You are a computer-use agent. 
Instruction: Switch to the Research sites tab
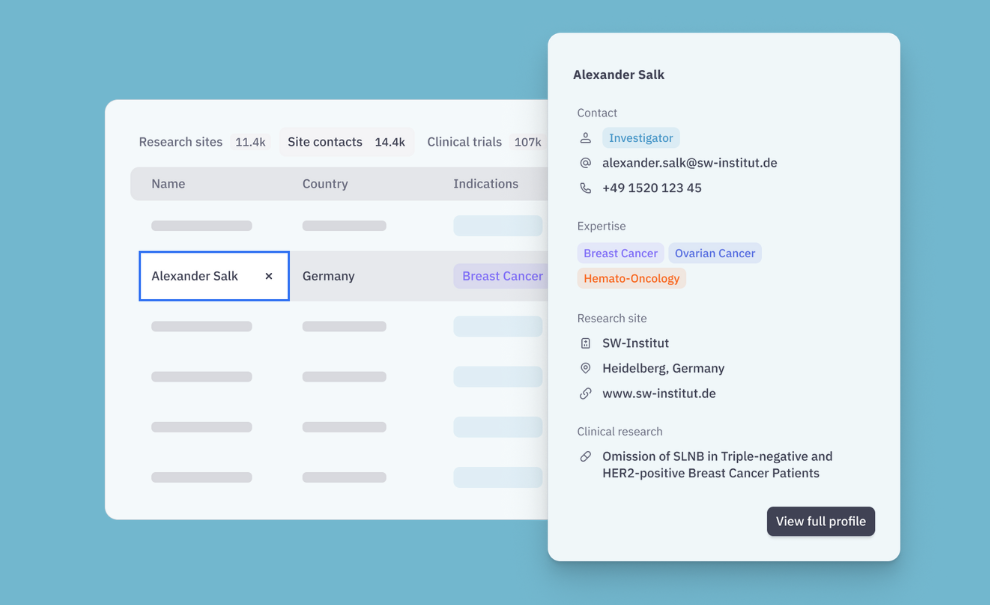pyautogui.click(x=181, y=142)
